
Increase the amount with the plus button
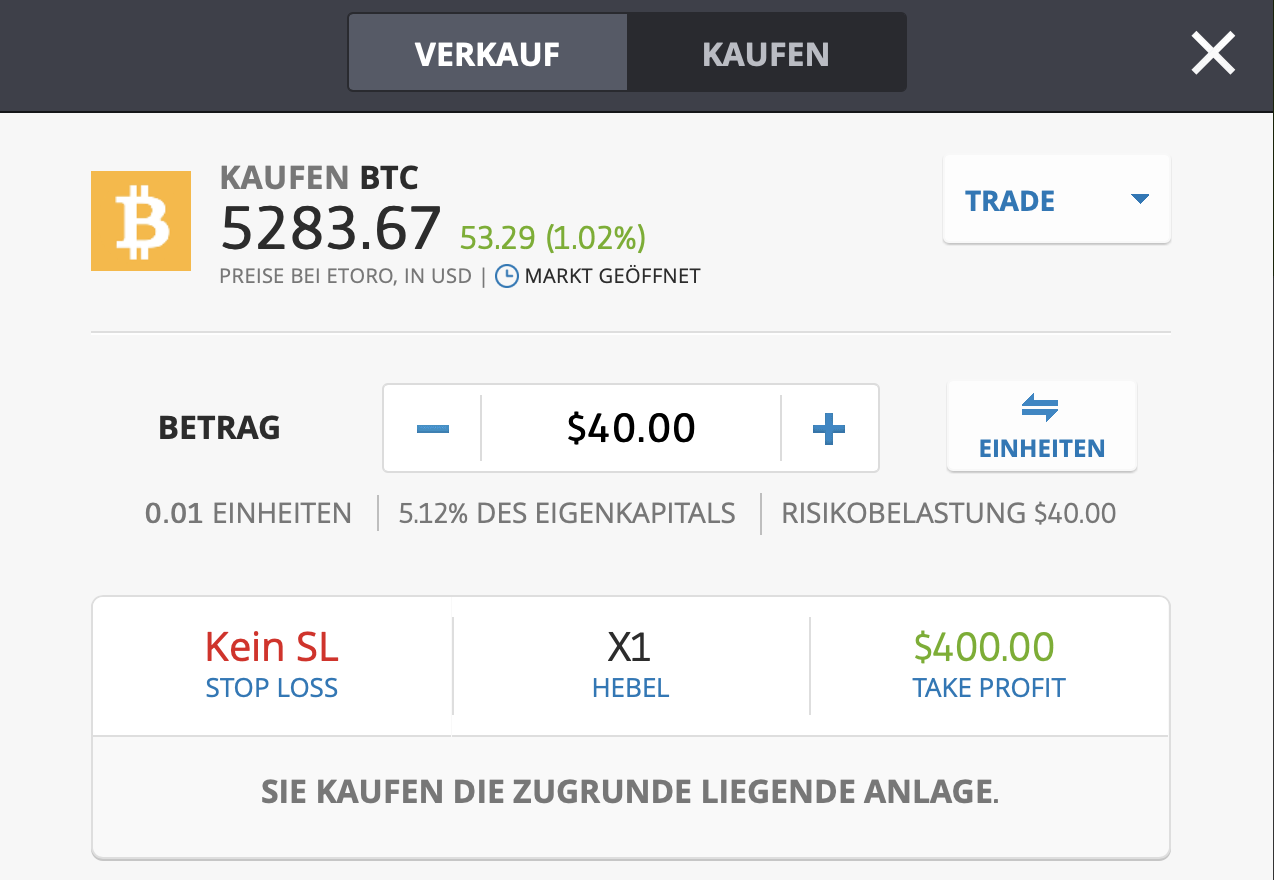tap(828, 429)
